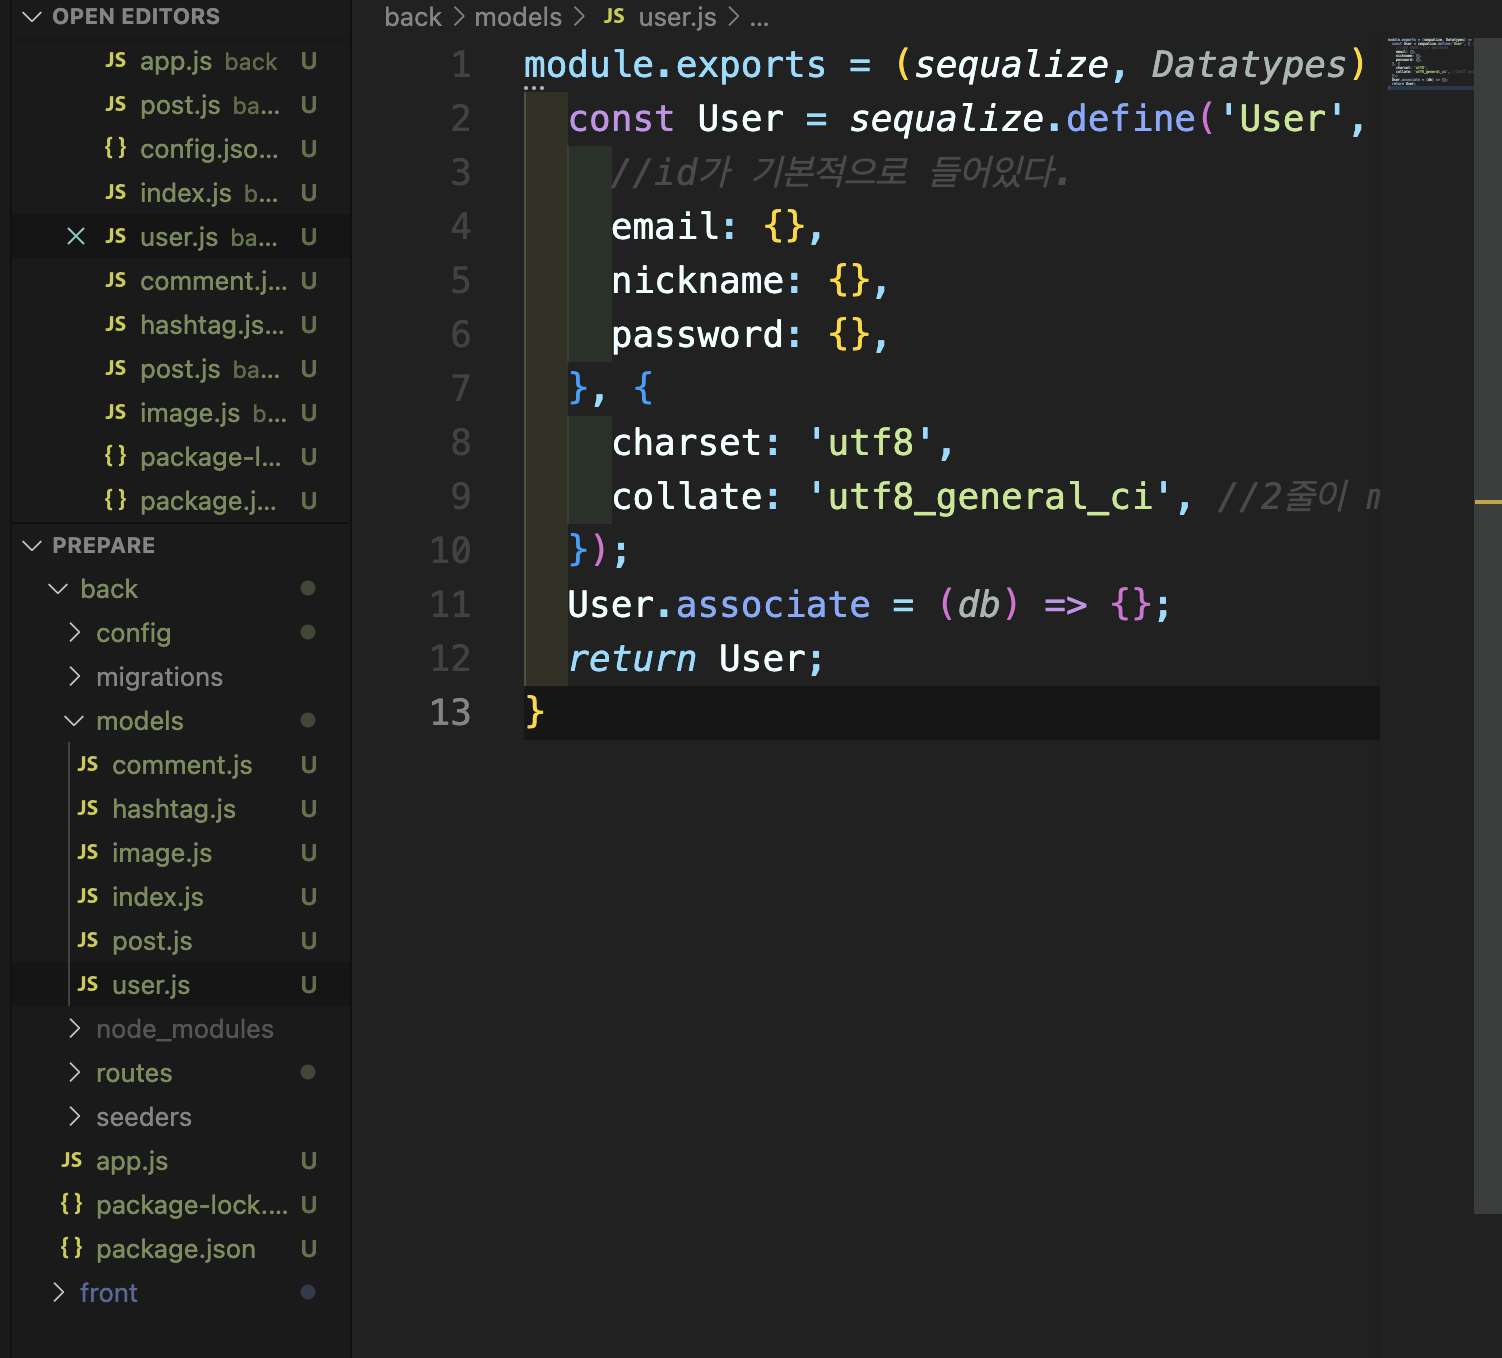The width and height of the screenshot is (1502, 1358).
Task: Close the user.js open editor
Action: [75, 237]
